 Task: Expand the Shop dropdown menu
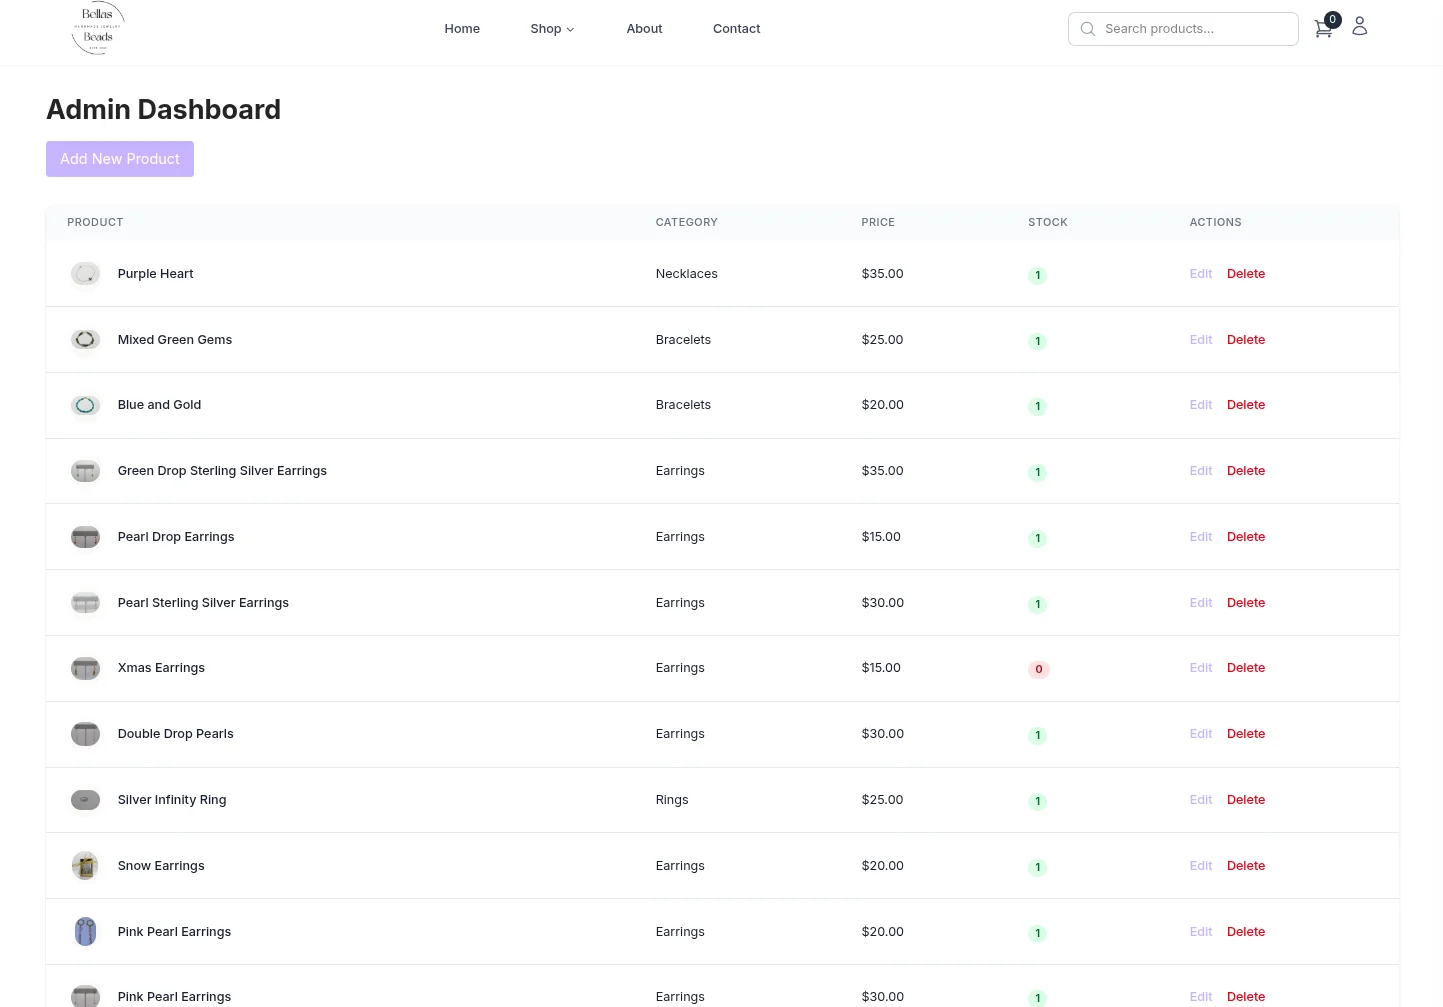coord(552,28)
